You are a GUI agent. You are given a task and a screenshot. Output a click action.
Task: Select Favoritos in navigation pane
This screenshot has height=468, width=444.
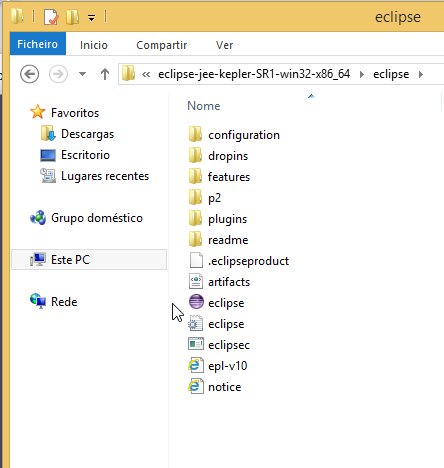pos(75,113)
